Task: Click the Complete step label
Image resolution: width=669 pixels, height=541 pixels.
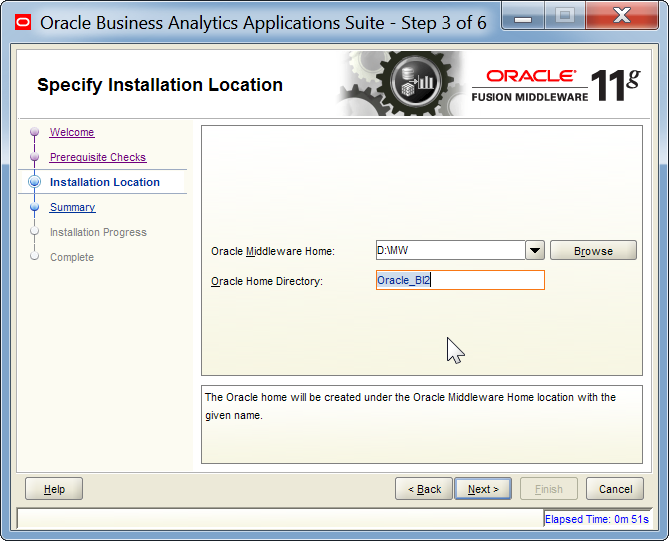Action: tap(72, 257)
